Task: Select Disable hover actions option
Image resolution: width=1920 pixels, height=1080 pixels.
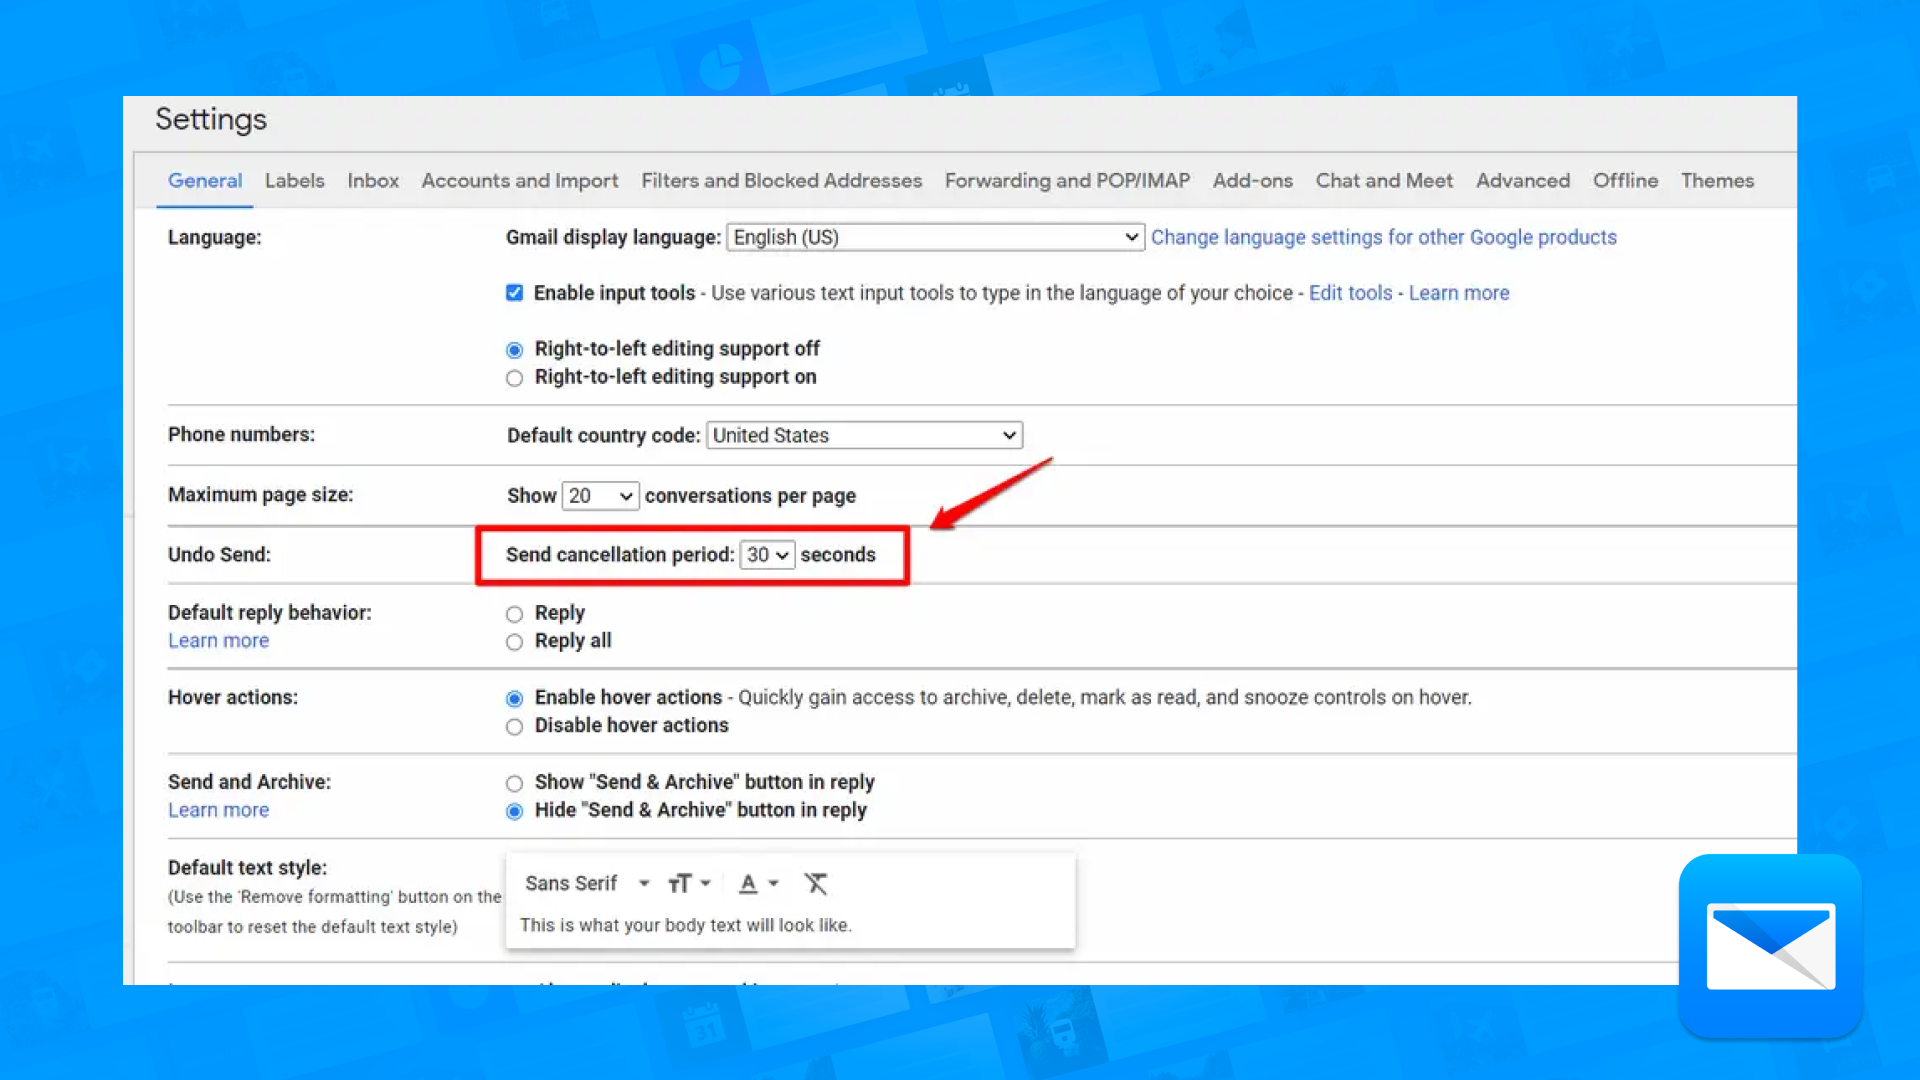Action: 514,727
